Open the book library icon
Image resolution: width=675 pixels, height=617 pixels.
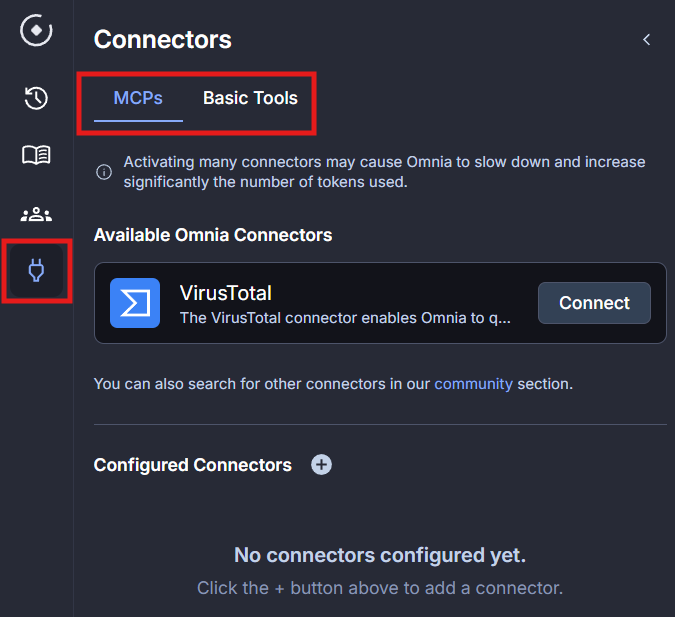coord(36,155)
